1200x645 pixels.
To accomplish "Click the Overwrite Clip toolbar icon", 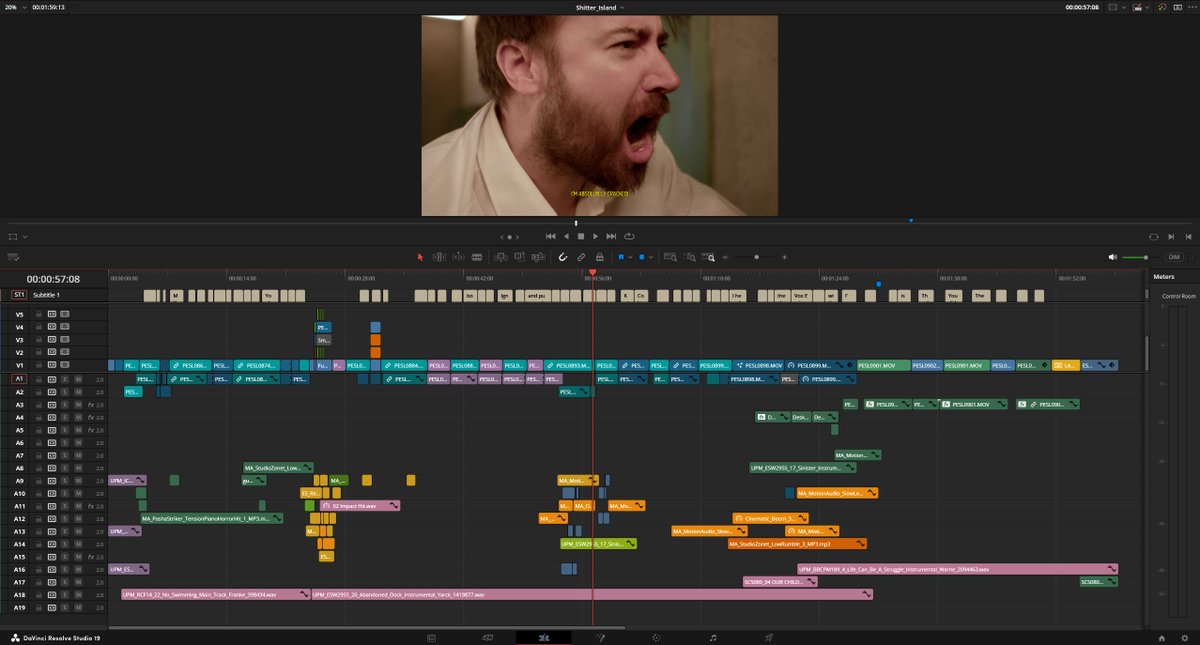I will point(518,257).
